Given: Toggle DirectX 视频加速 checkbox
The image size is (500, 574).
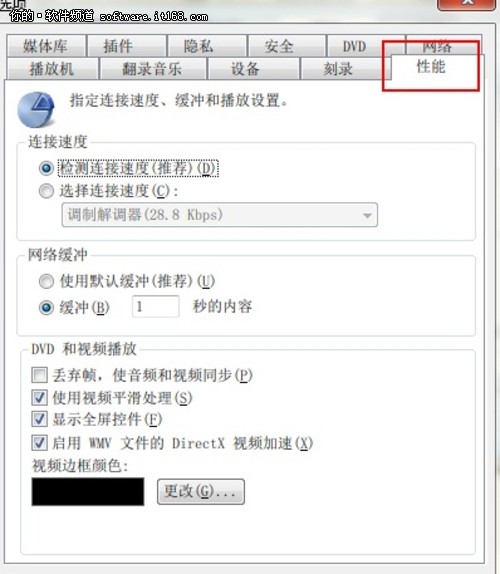Looking at the screenshot, I should pos(40,443).
